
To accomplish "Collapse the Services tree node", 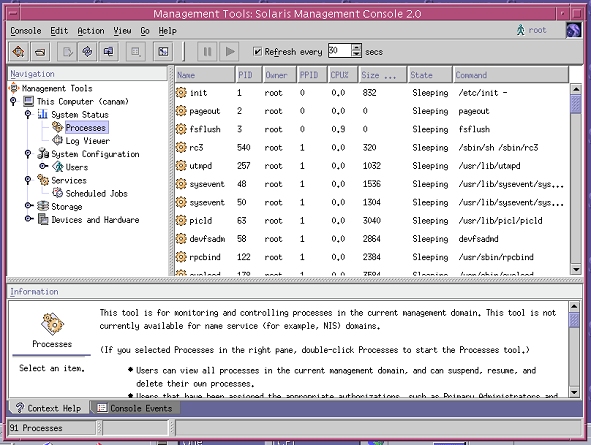I will (x=28, y=180).
